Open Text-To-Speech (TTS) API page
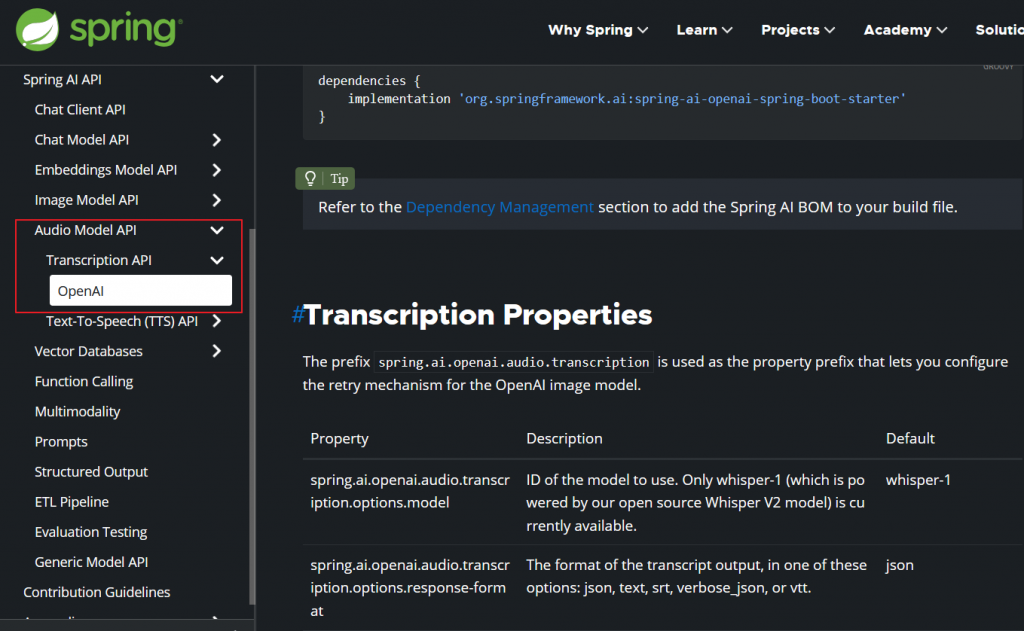 [x=121, y=321]
